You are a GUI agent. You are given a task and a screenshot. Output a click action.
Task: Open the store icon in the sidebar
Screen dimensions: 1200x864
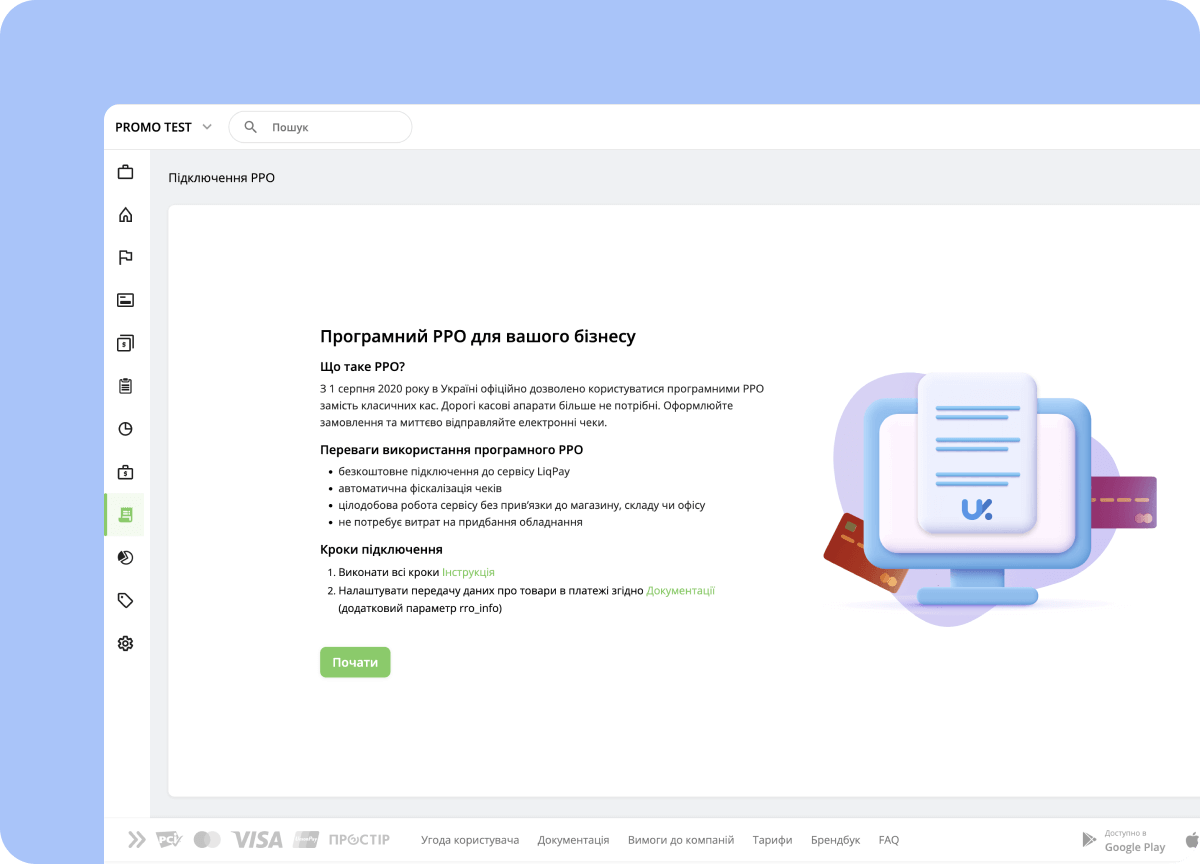click(125, 171)
